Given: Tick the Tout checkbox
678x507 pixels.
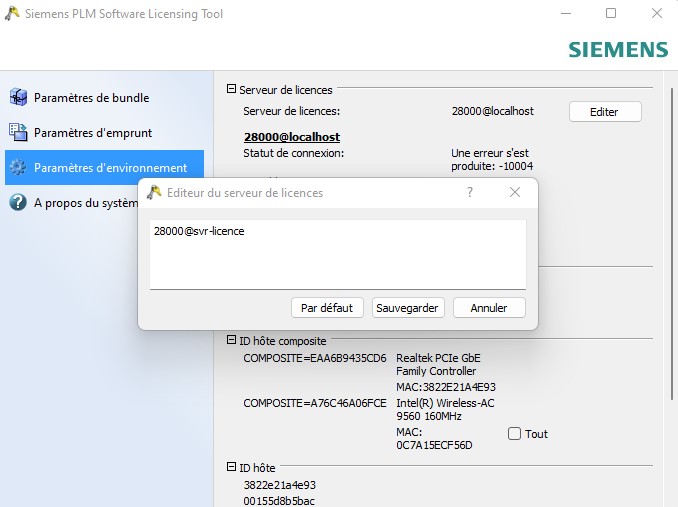Looking at the screenshot, I should click(514, 434).
